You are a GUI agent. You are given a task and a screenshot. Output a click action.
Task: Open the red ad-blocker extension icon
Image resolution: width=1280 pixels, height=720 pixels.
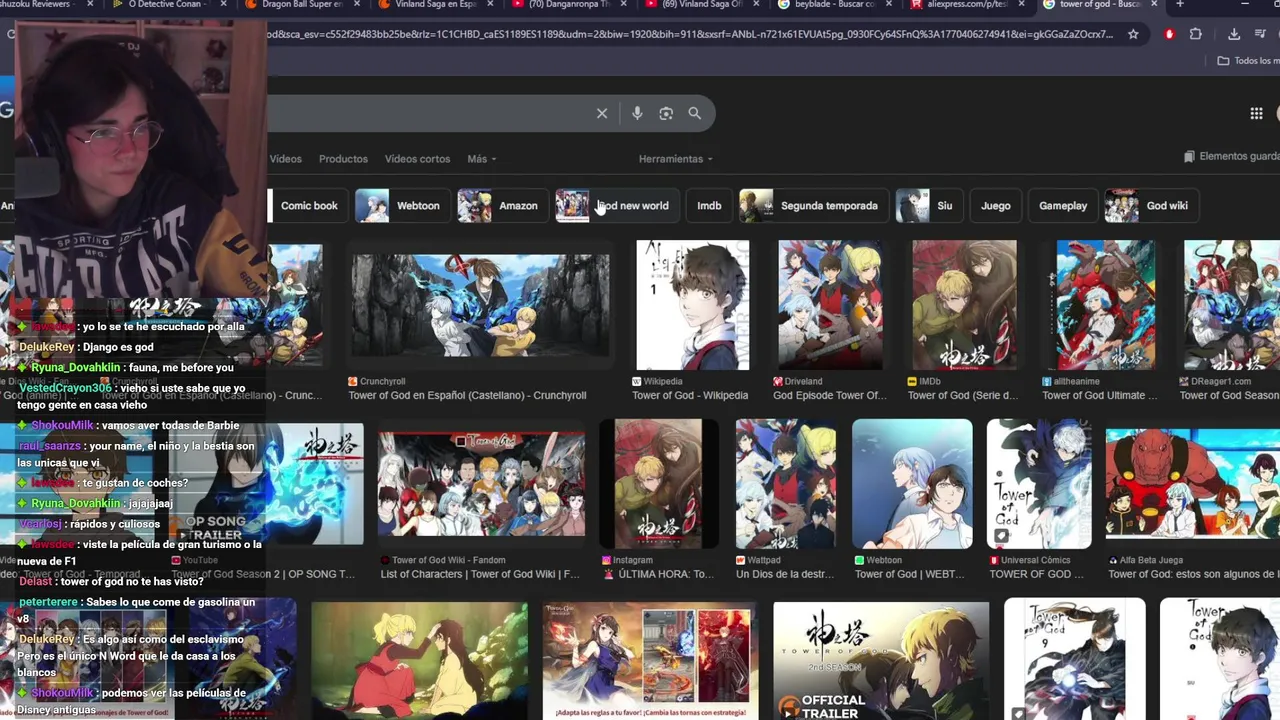point(1169,34)
